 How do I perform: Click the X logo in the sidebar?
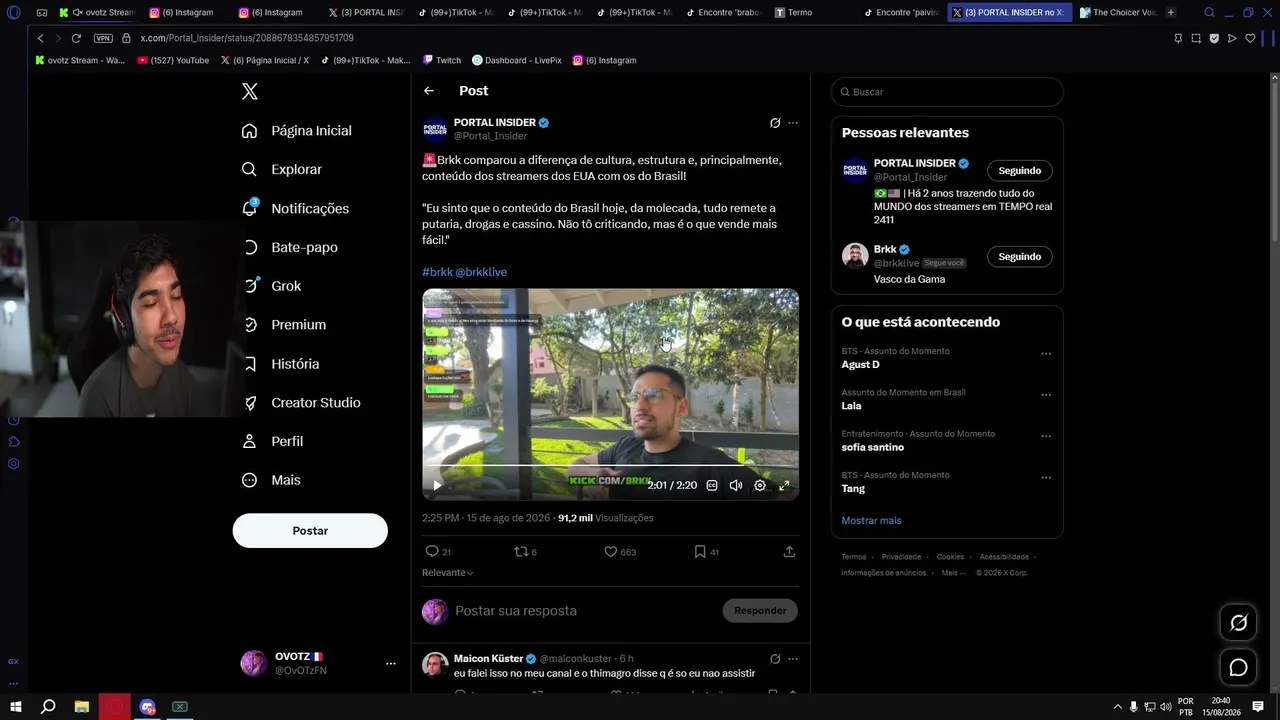point(250,92)
